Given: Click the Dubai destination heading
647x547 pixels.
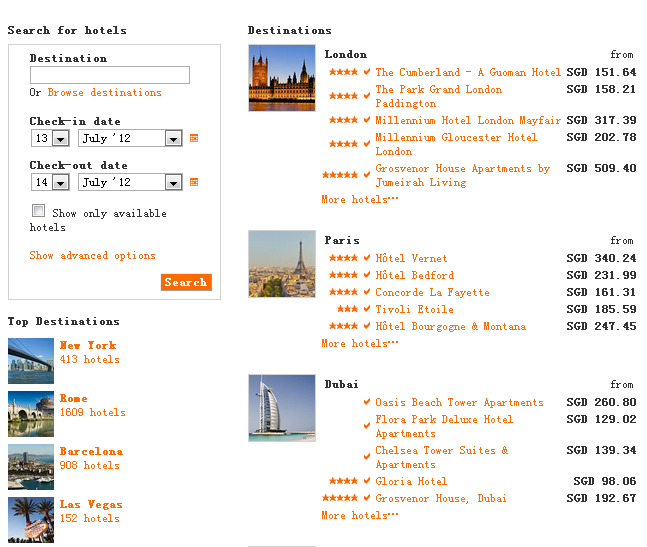Looking at the screenshot, I should 341,384.
